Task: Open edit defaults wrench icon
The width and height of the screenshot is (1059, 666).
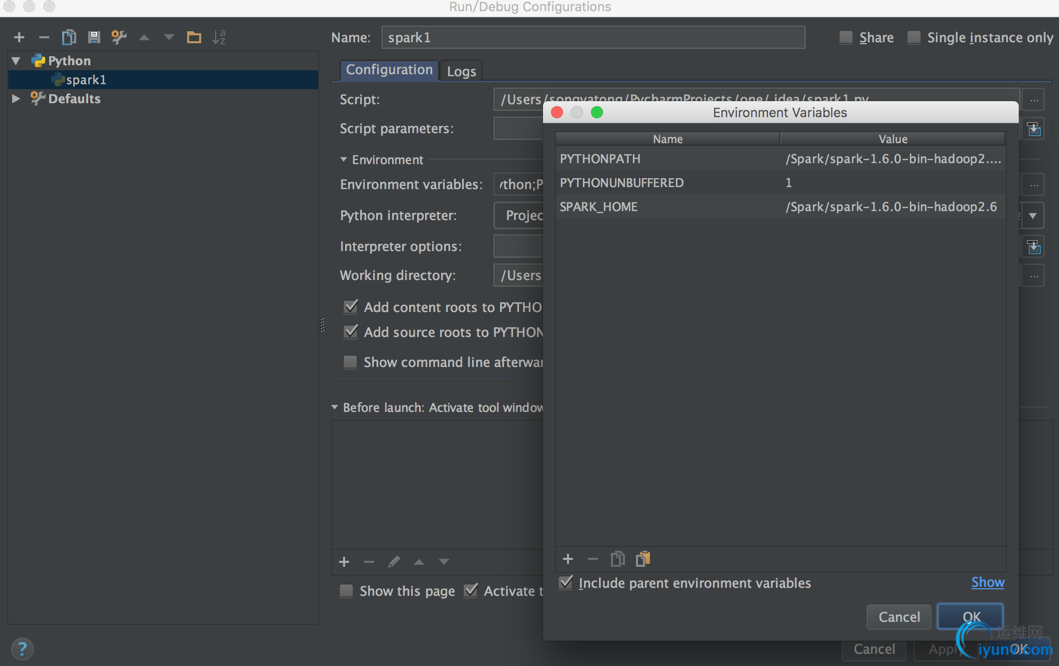Action: pos(119,37)
